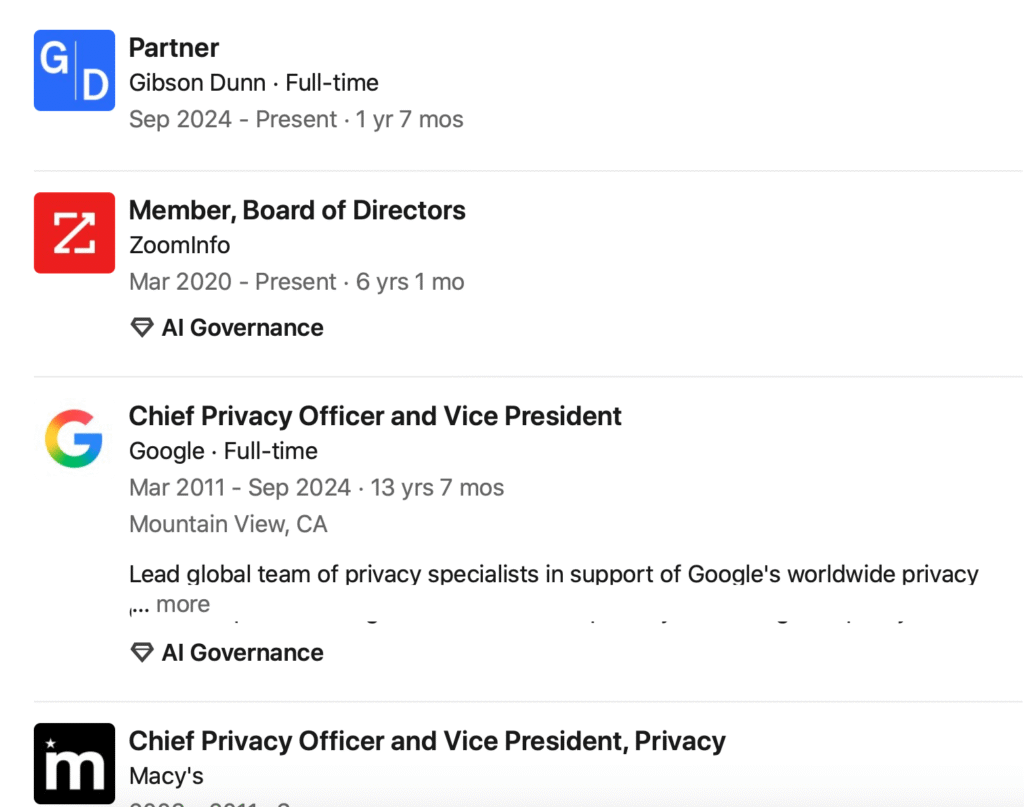
Task: Click the Google G logo
Action: pyautogui.click(x=74, y=438)
